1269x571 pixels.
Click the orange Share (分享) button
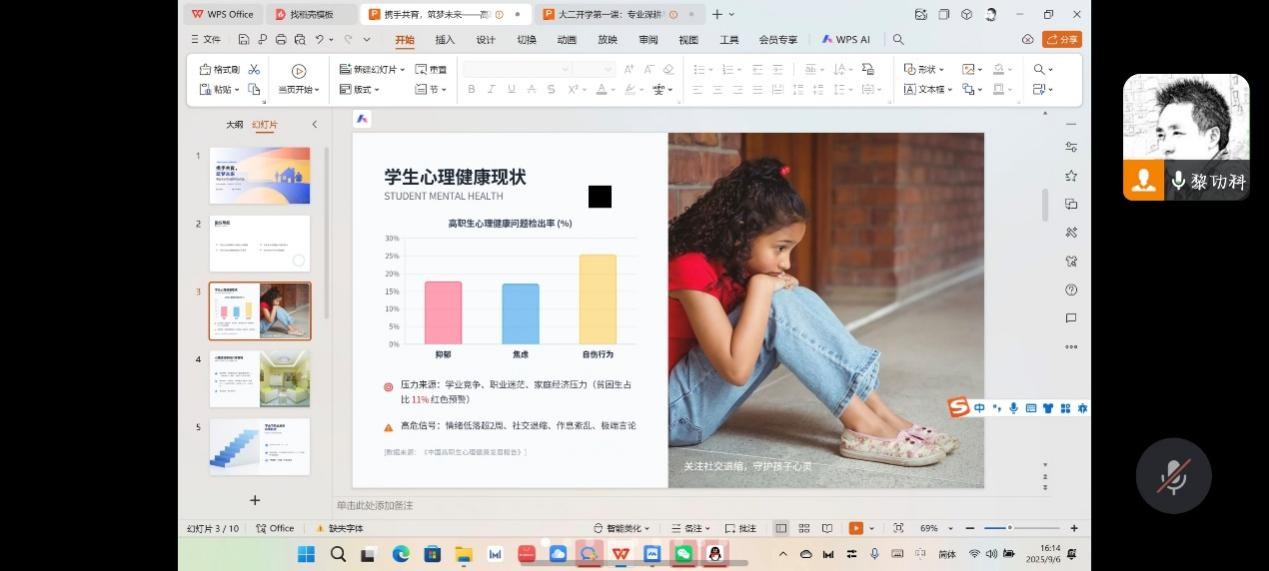tap(1062, 40)
